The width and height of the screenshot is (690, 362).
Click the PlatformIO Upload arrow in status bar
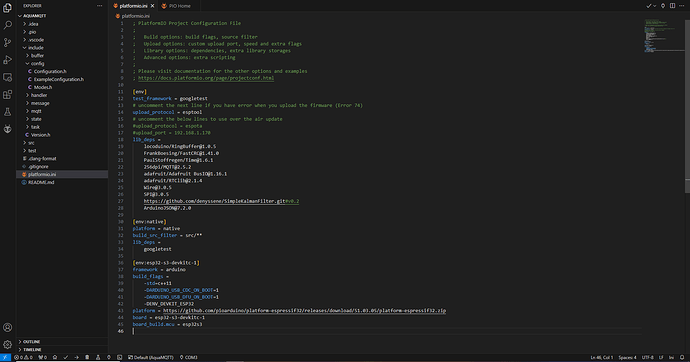pos(76,358)
